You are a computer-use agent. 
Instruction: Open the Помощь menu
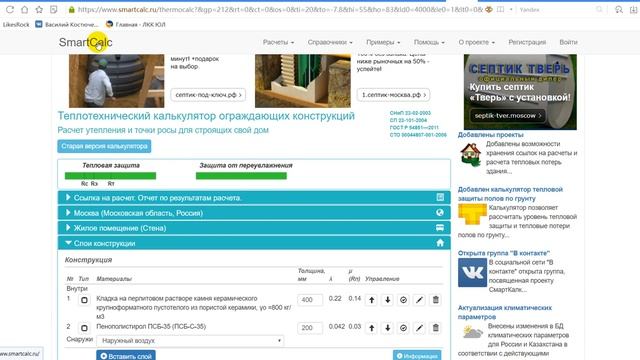[x=429, y=42]
